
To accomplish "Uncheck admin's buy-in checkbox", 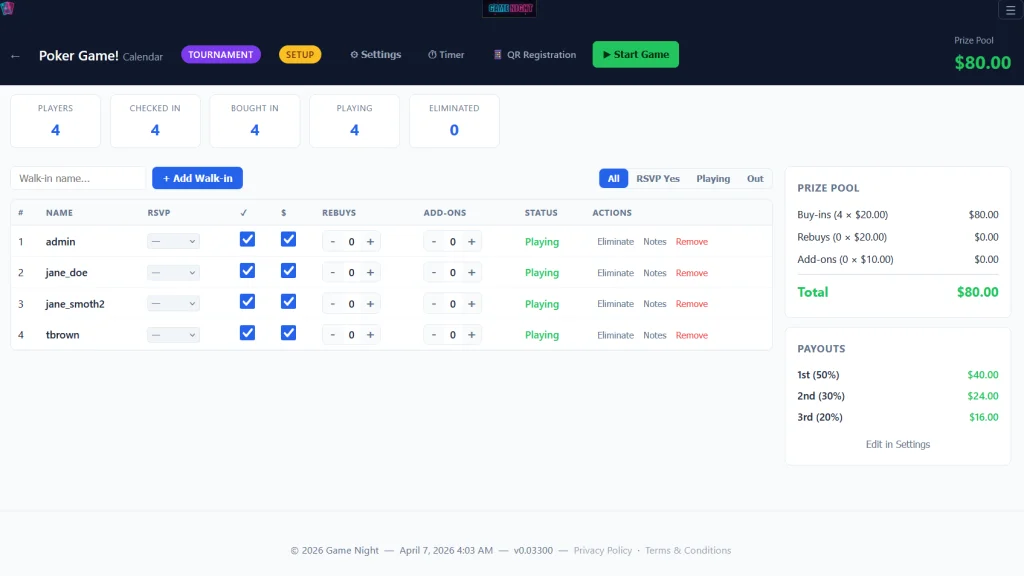I will [x=288, y=240].
